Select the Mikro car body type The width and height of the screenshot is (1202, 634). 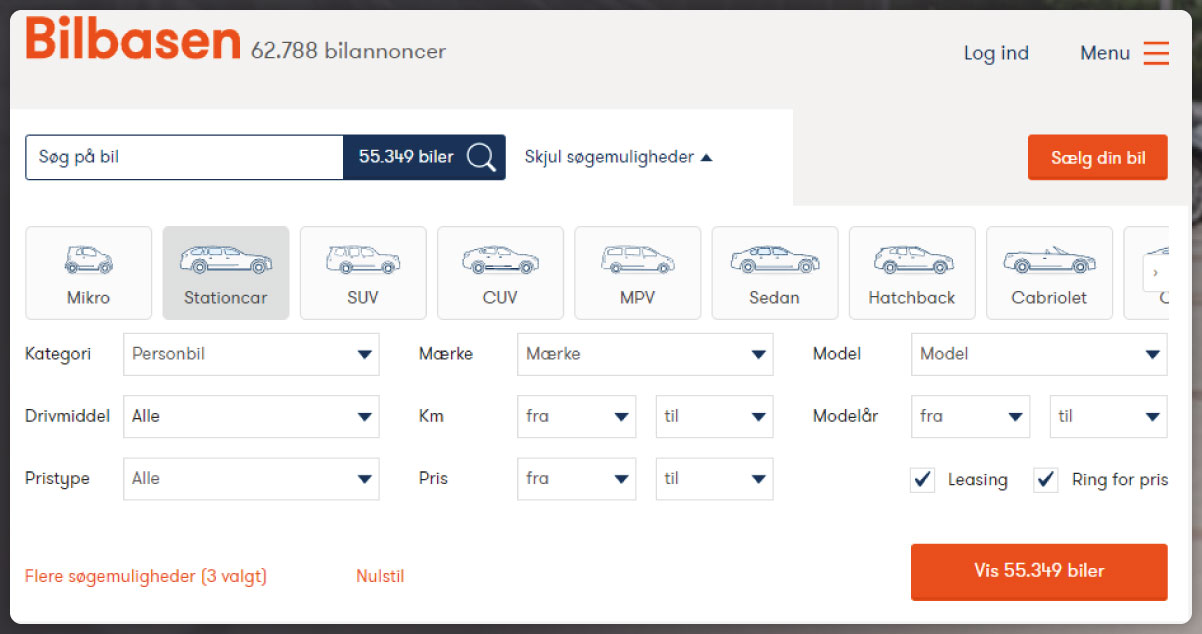88,273
